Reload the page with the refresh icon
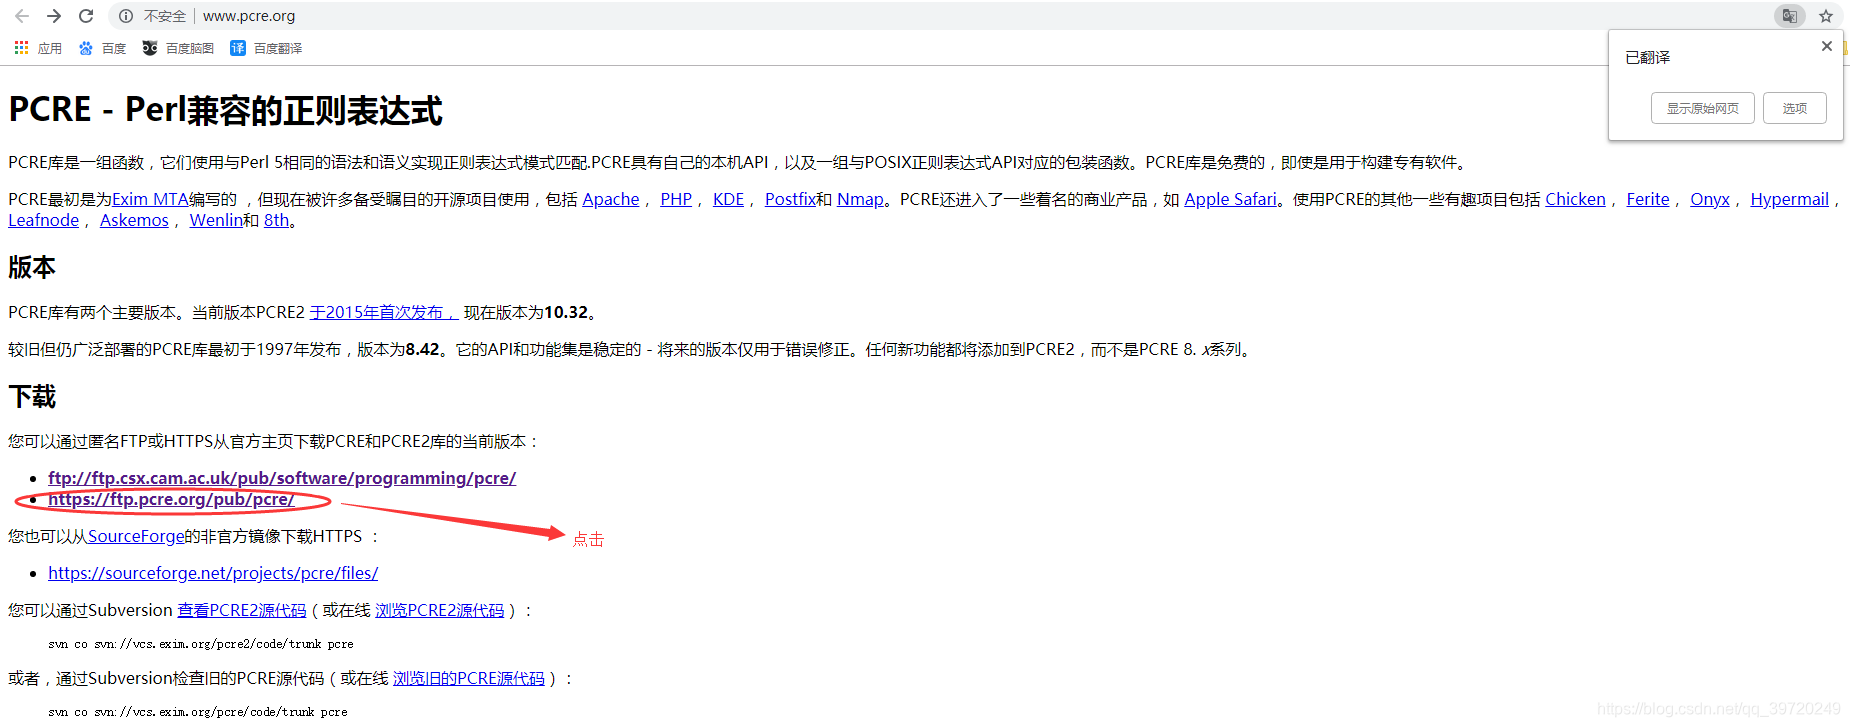The height and width of the screenshot is (727, 1850). coord(86,16)
